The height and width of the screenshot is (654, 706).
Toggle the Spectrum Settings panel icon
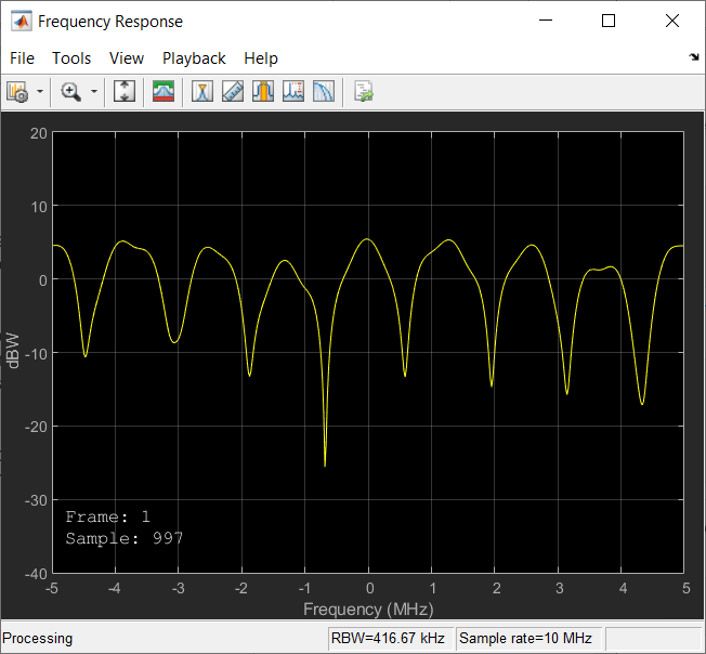pos(163,92)
